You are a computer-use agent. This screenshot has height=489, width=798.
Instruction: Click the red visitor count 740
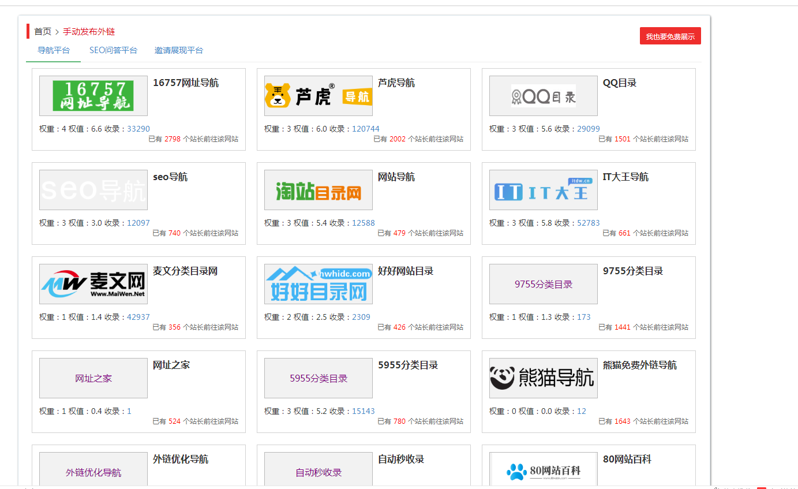(x=175, y=234)
